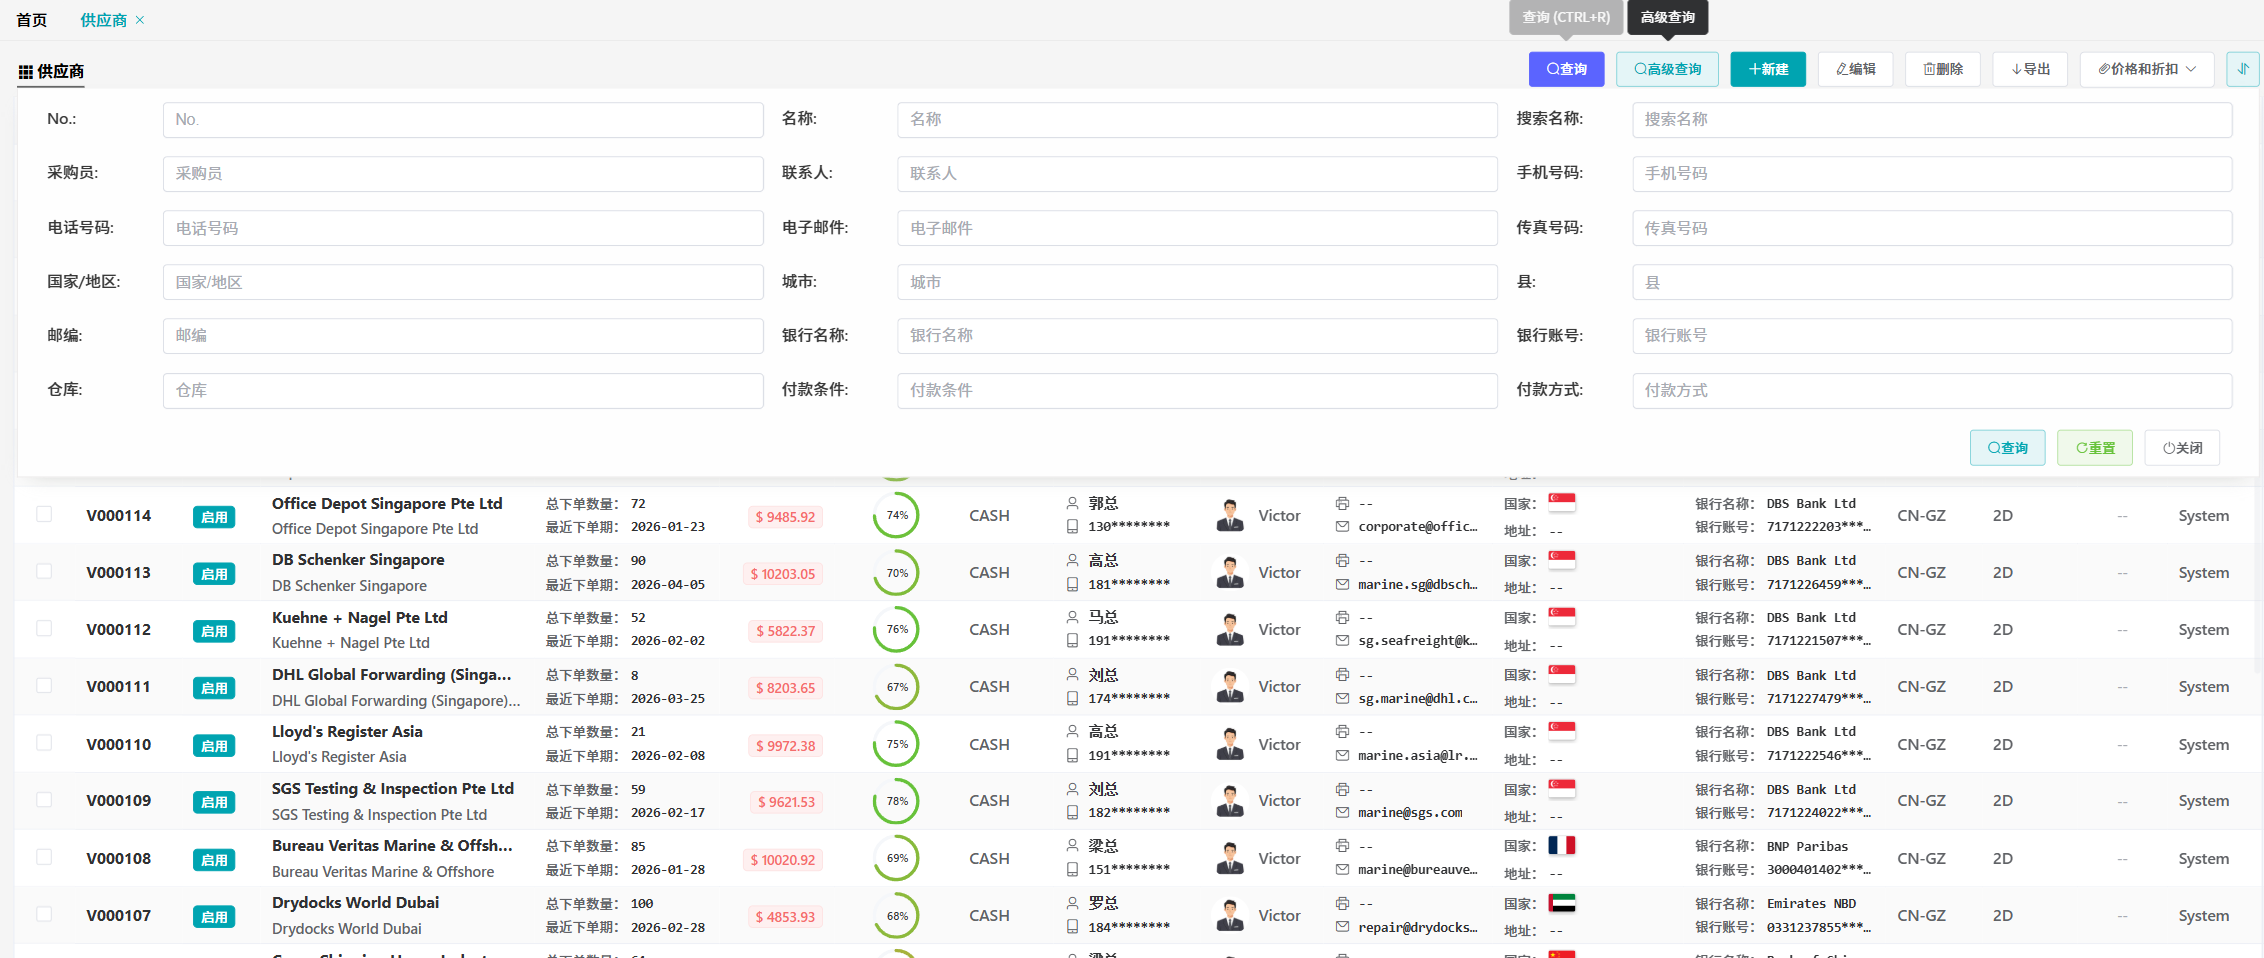2264x958 pixels.
Task: Click the 新建 button to add supplier
Action: click(1767, 69)
